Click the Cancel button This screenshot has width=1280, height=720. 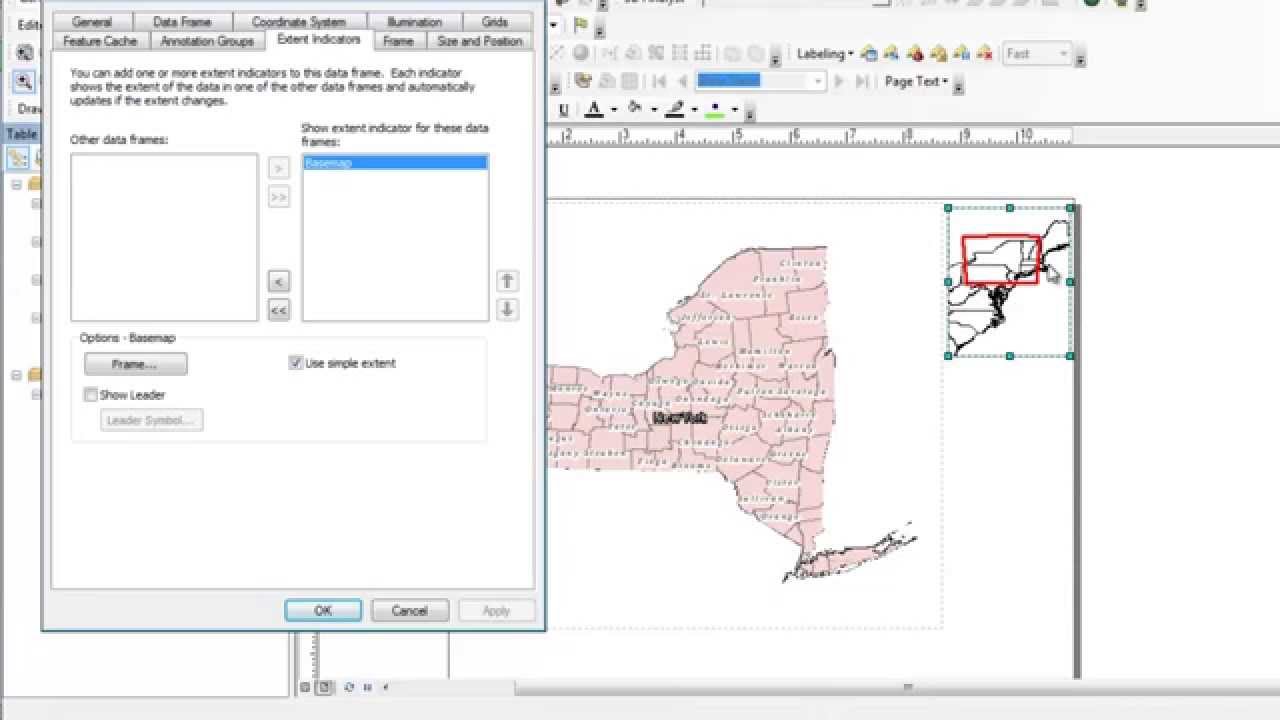pos(409,611)
